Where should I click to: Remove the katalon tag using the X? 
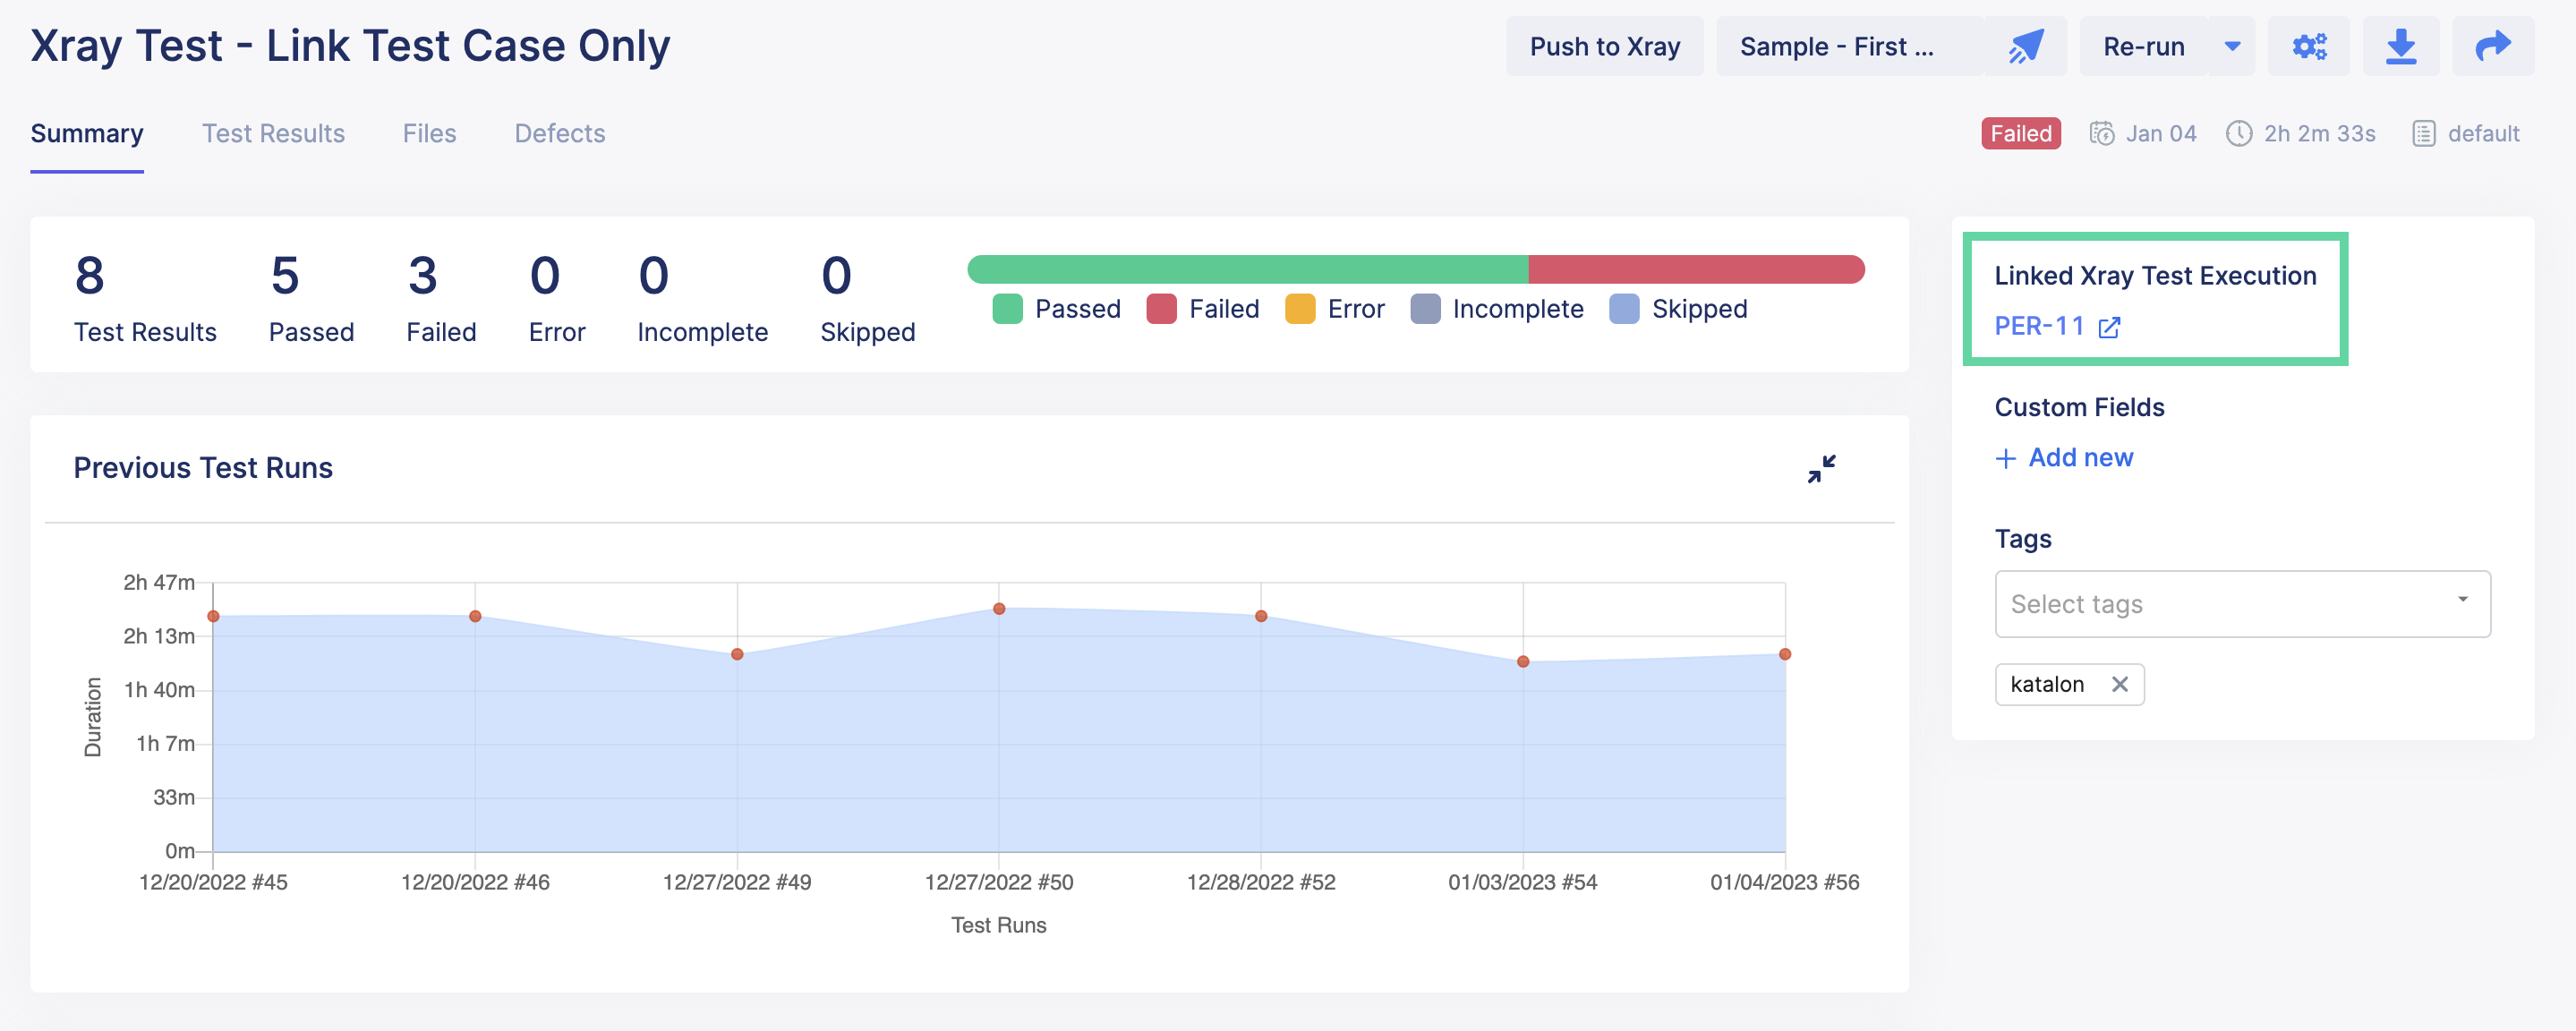(x=2119, y=684)
